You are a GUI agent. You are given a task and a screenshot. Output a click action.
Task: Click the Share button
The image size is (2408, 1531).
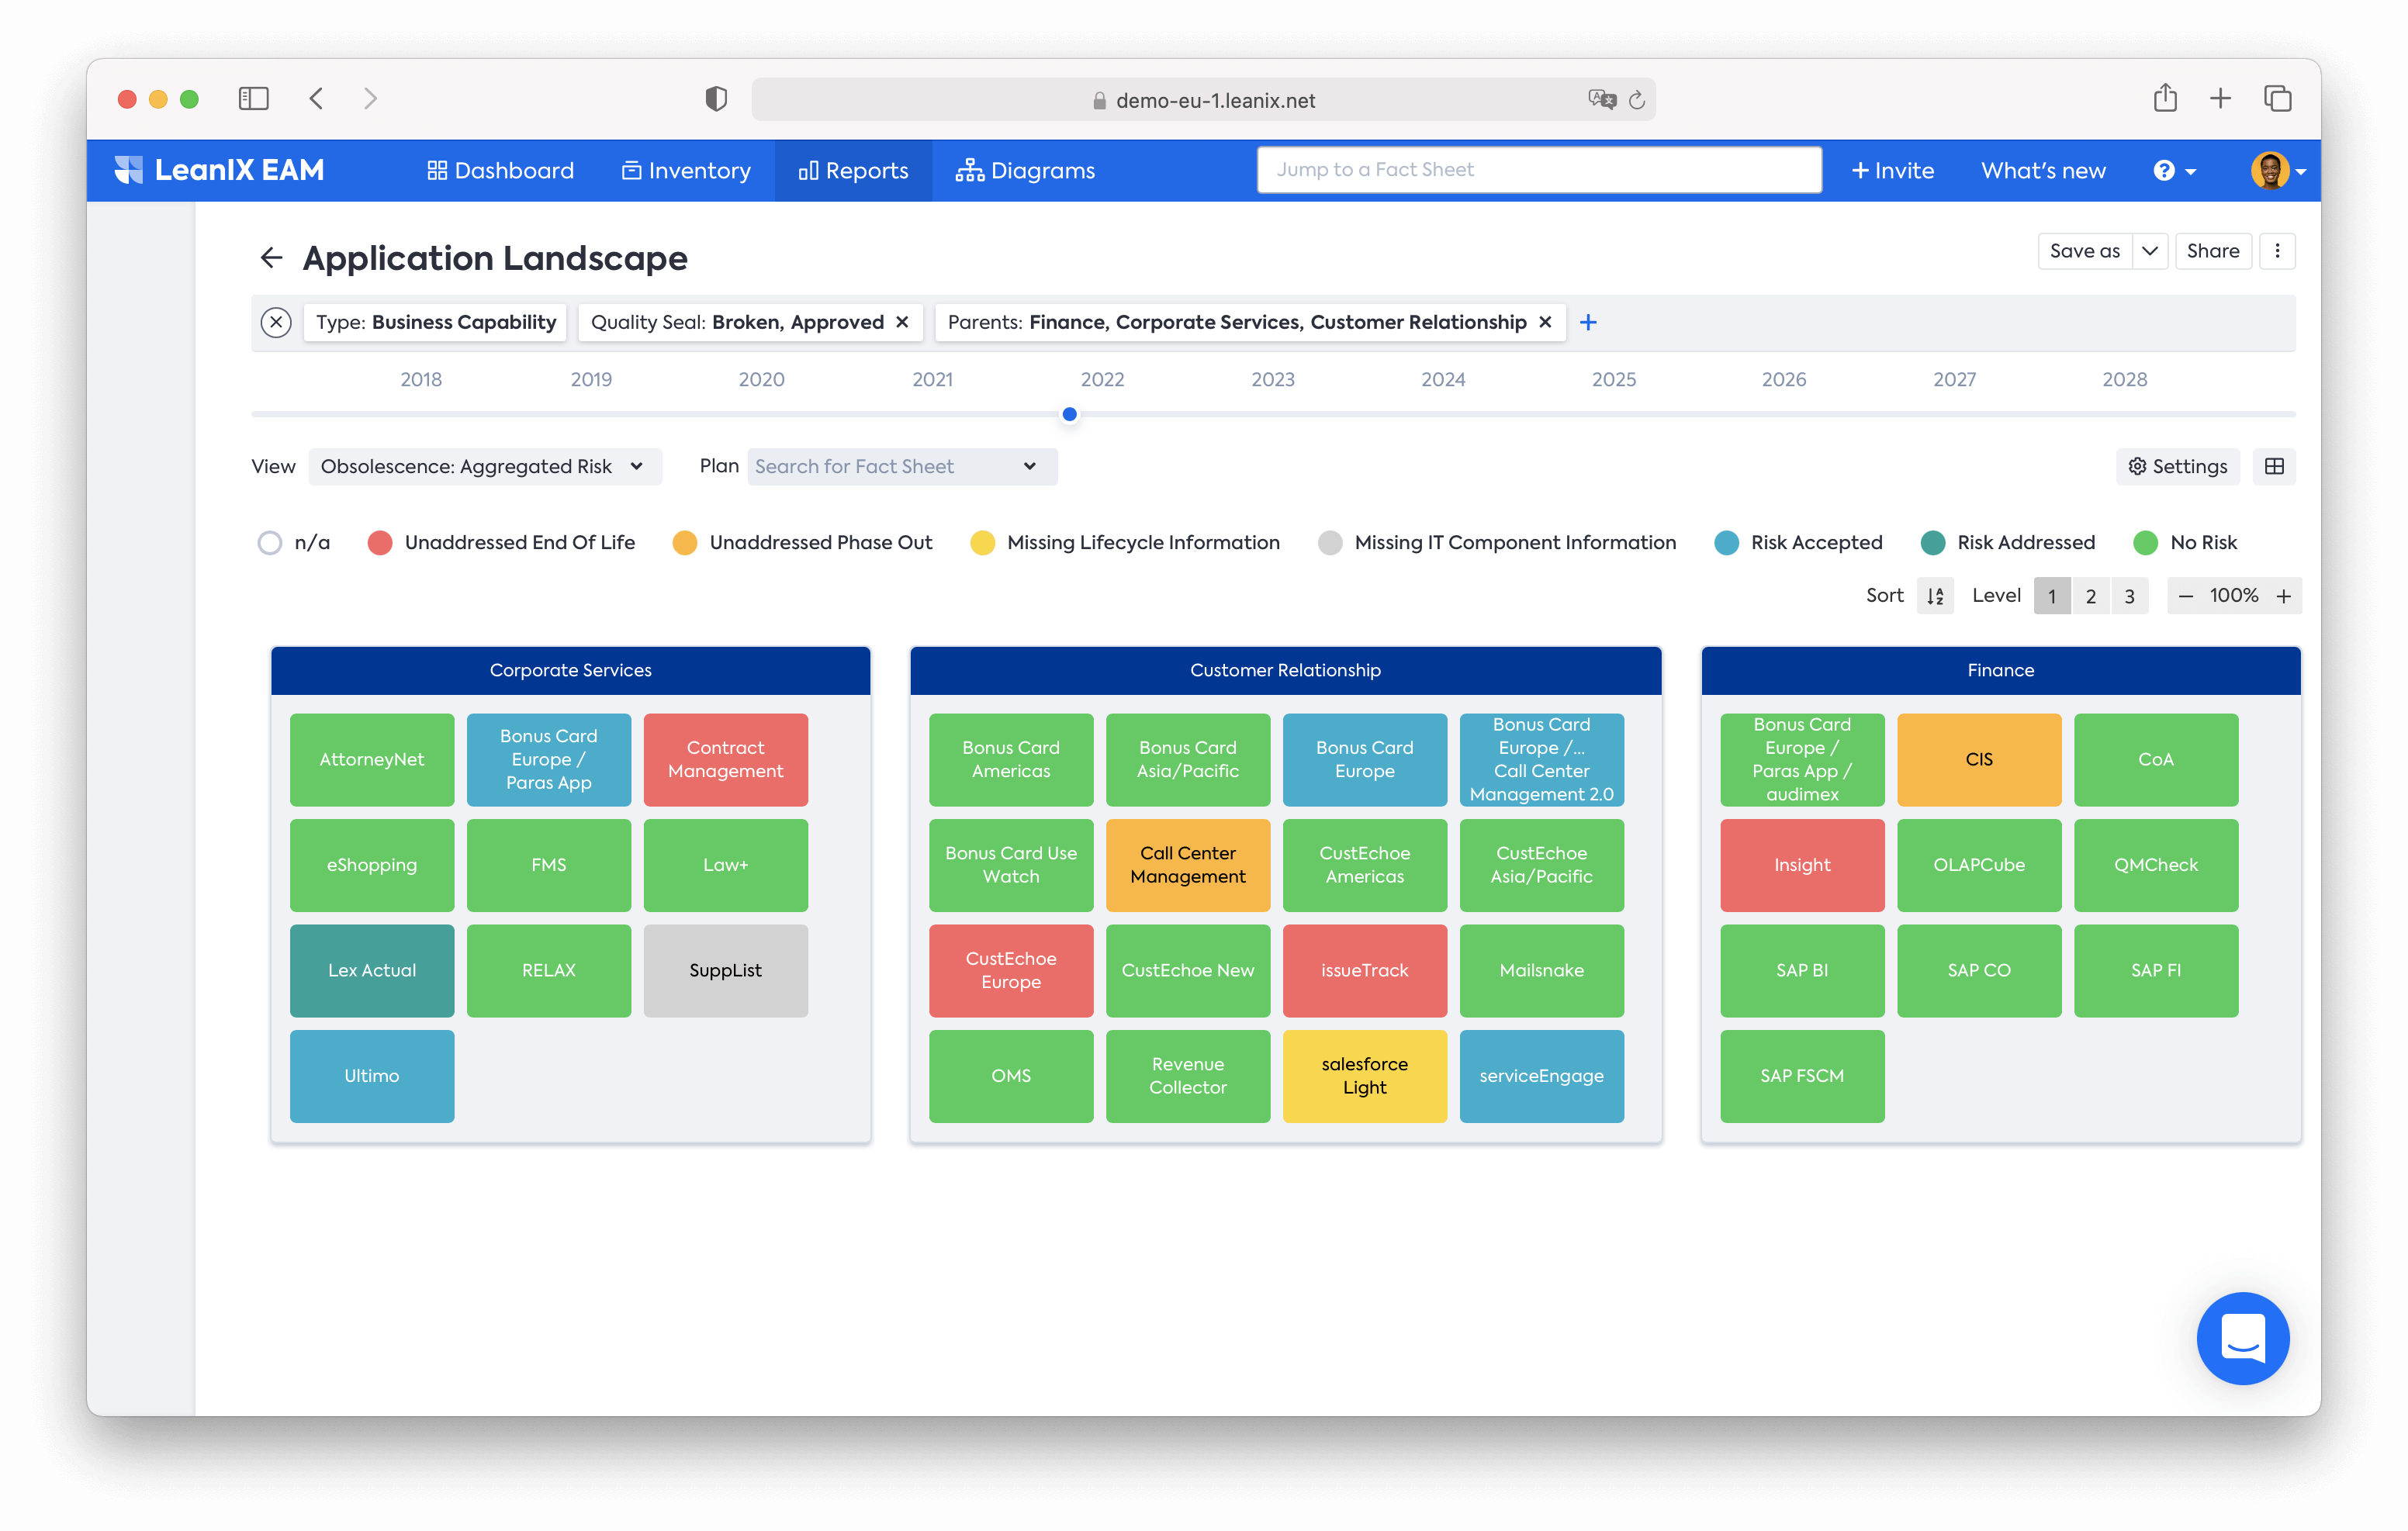[x=2213, y=251]
